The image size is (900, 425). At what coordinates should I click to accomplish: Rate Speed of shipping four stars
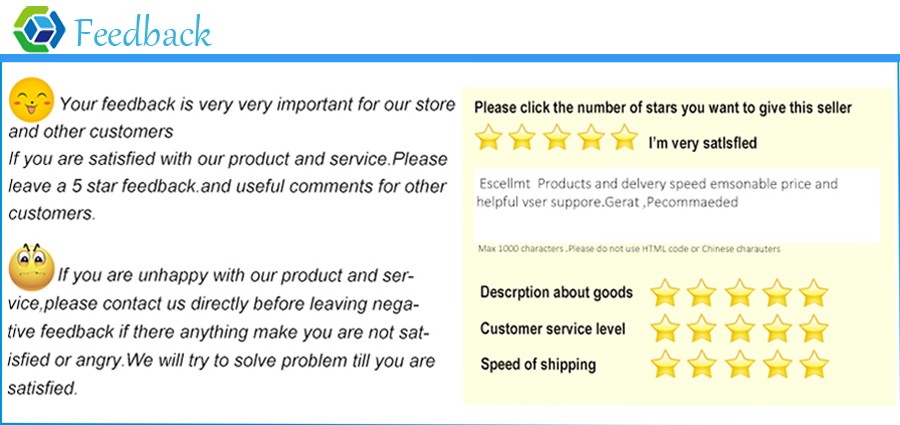777,364
